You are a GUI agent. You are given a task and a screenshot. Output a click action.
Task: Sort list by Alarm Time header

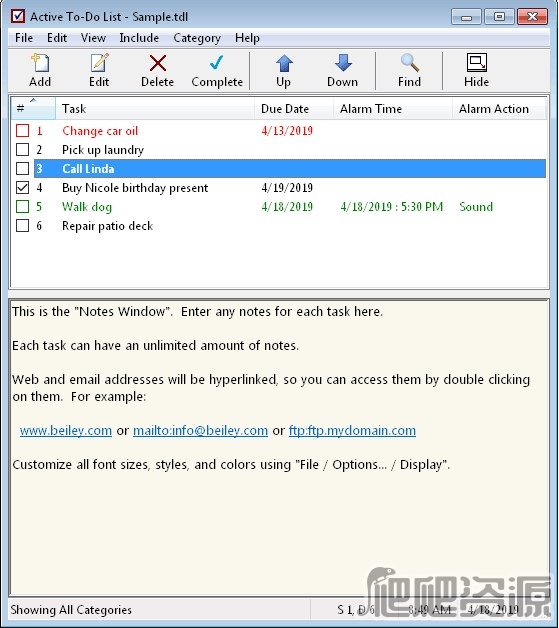[x=392, y=109]
